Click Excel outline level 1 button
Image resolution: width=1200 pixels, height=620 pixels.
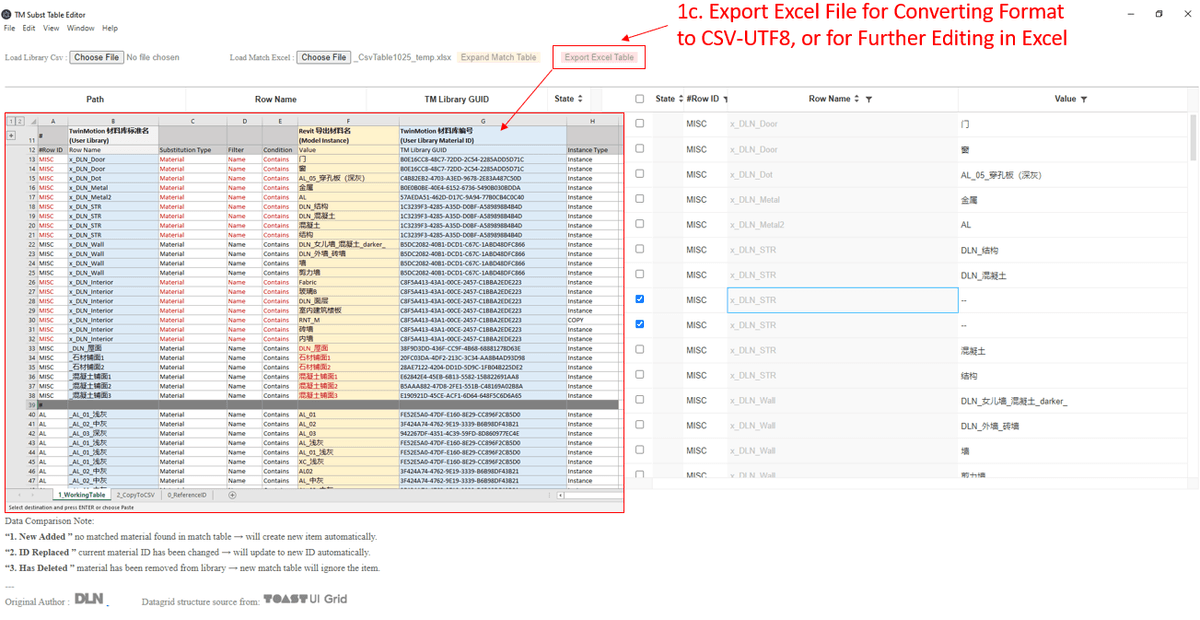click(10, 121)
